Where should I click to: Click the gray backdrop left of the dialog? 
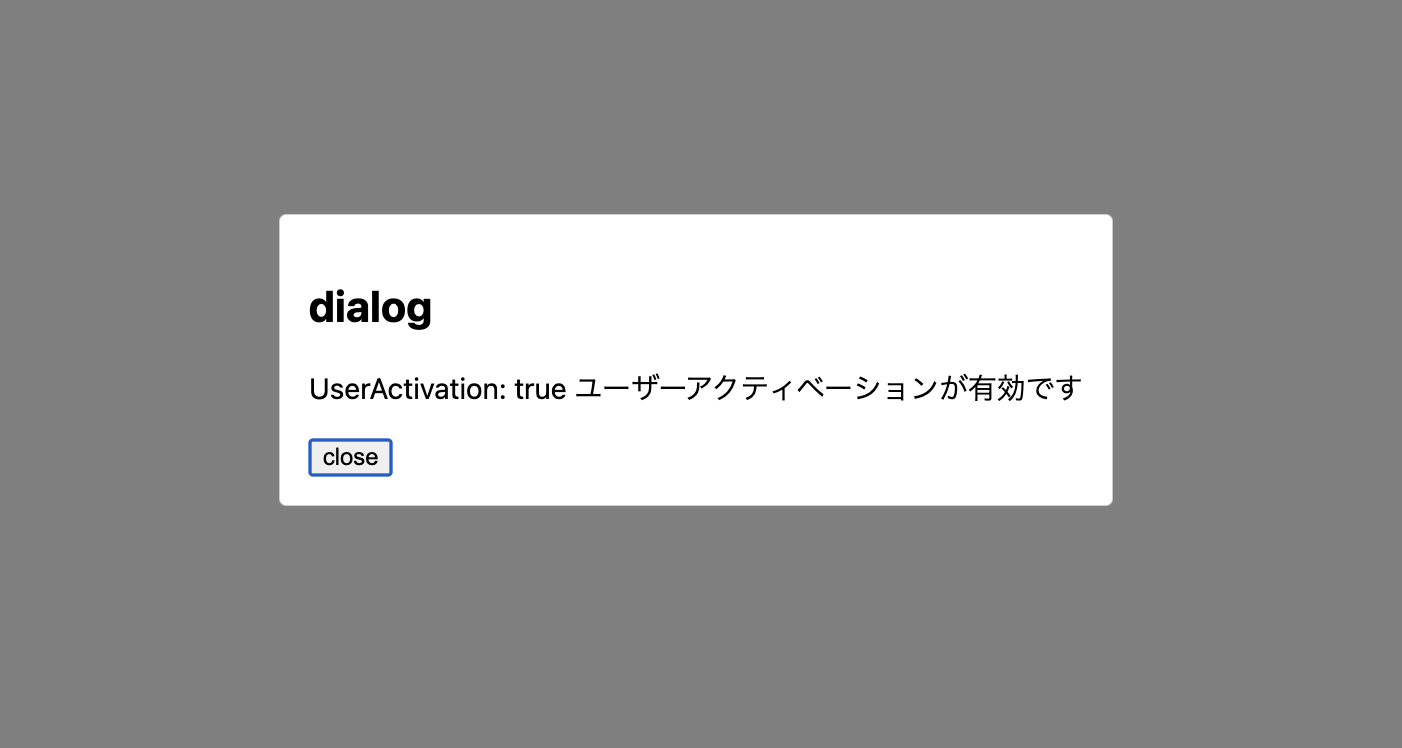click(x=140, y=360)
